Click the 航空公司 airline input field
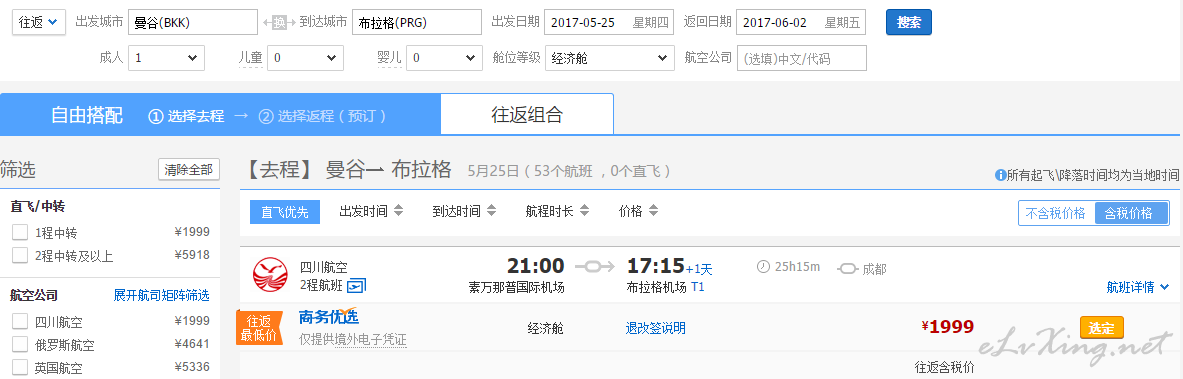Screen dimensions: 1183x379 (x=802, y=58)
